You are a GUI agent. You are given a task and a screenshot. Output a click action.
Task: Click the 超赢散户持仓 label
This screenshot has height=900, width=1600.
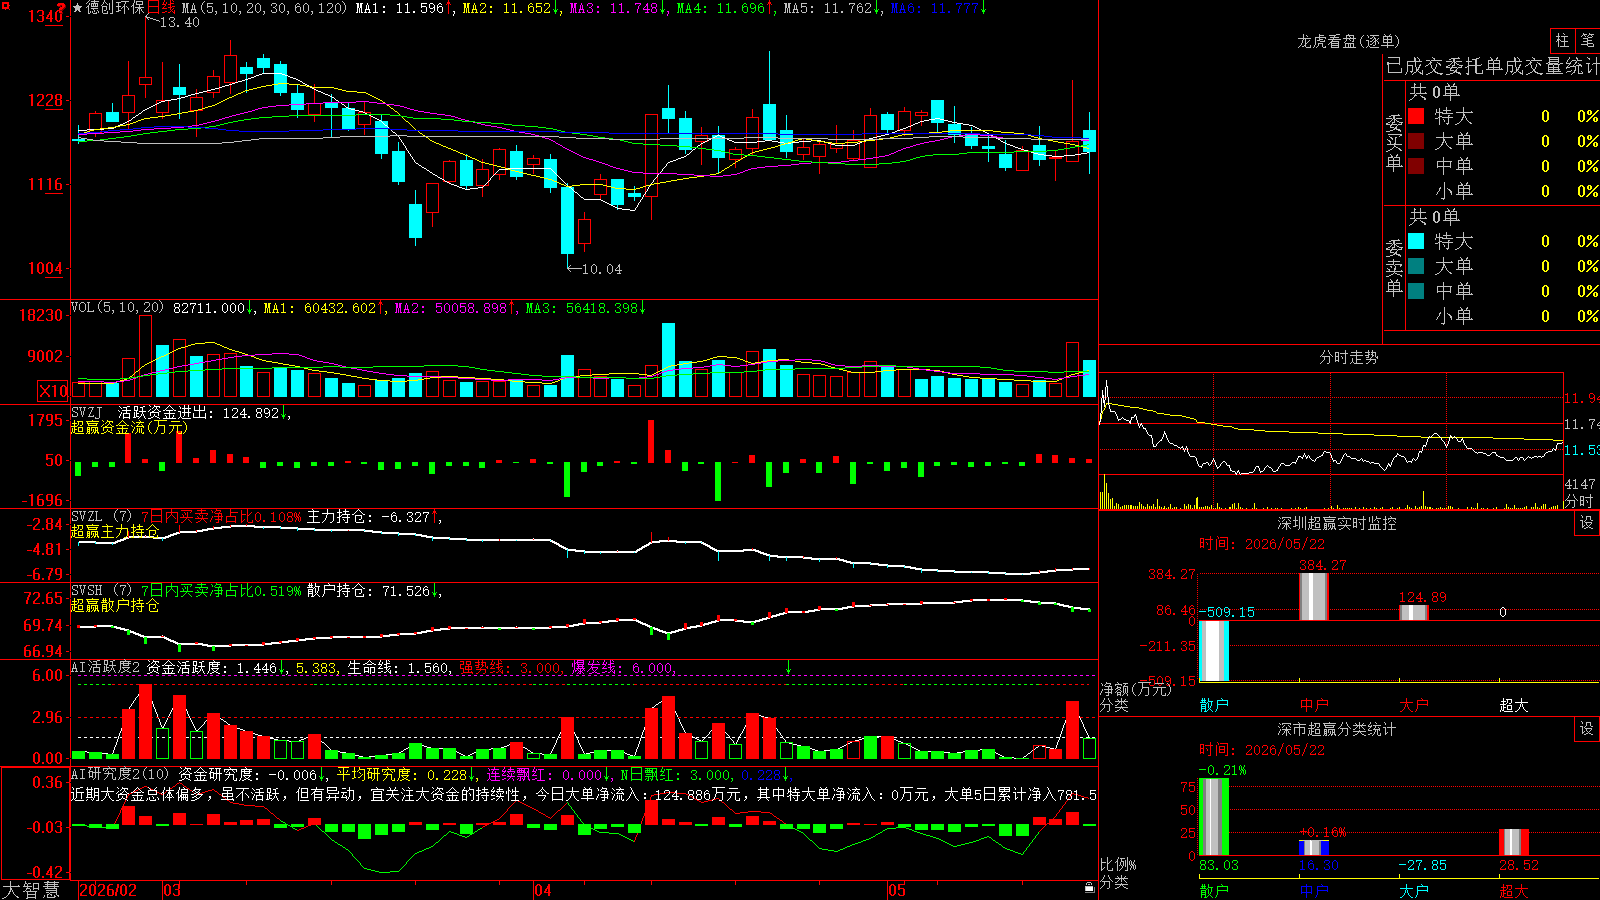coord(115,606)
